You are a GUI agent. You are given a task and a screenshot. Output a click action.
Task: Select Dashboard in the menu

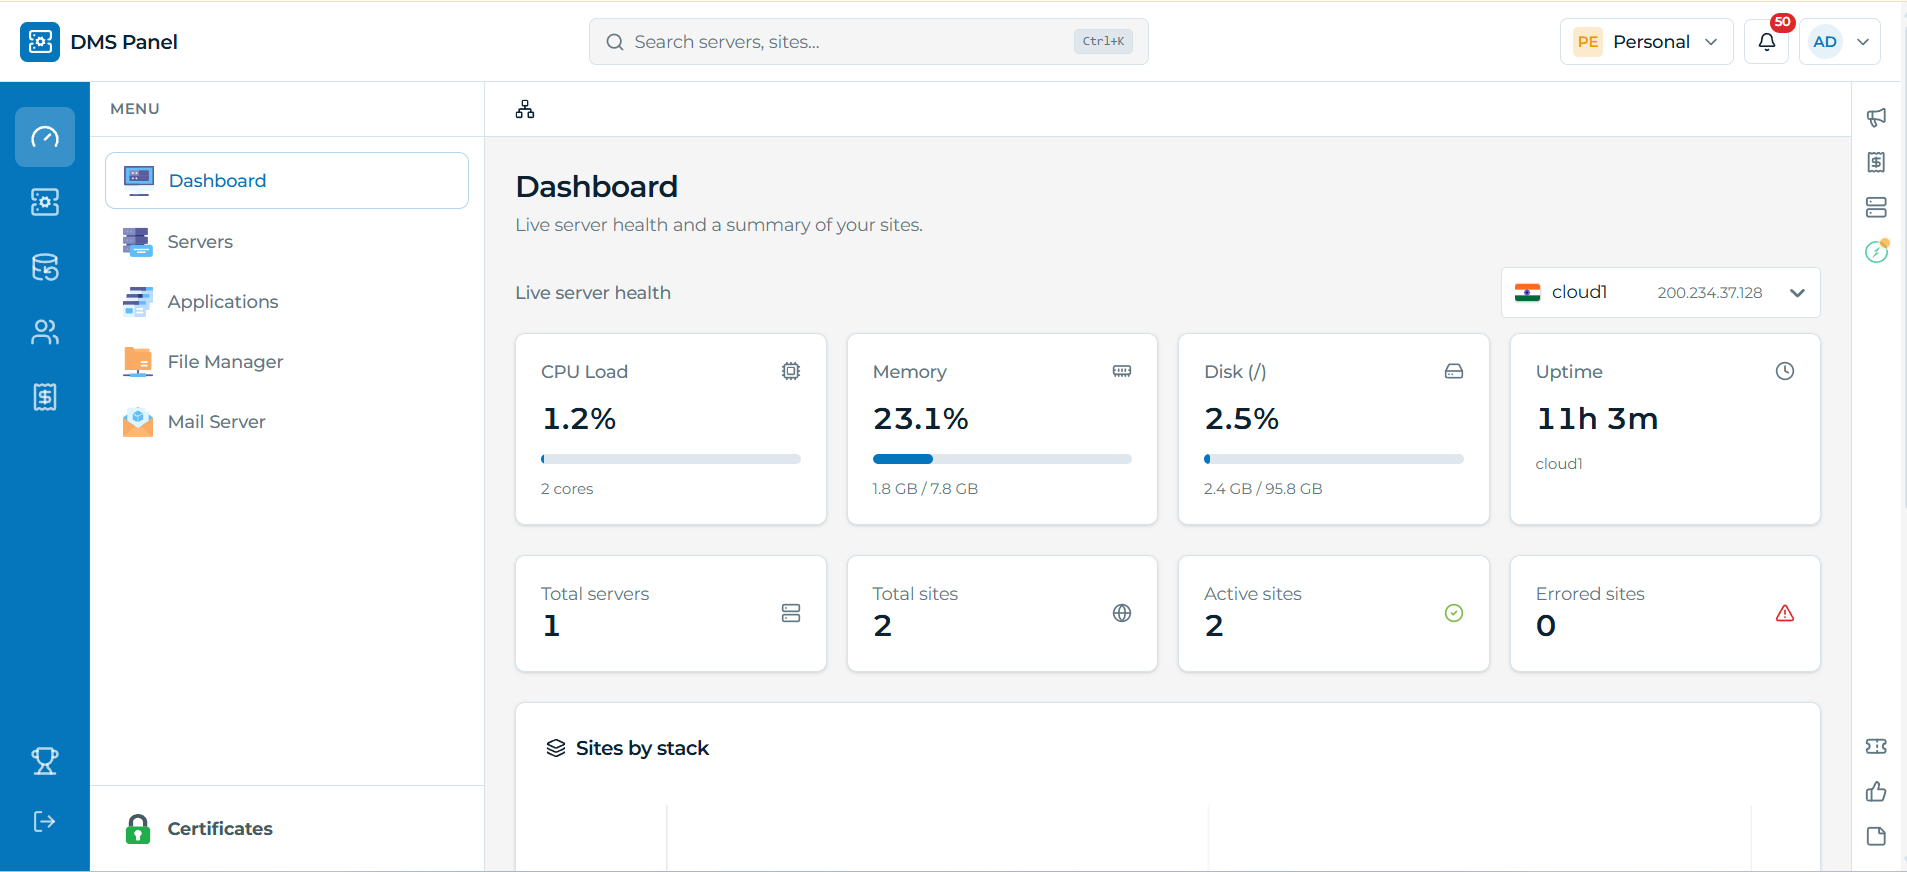[287, 181]
